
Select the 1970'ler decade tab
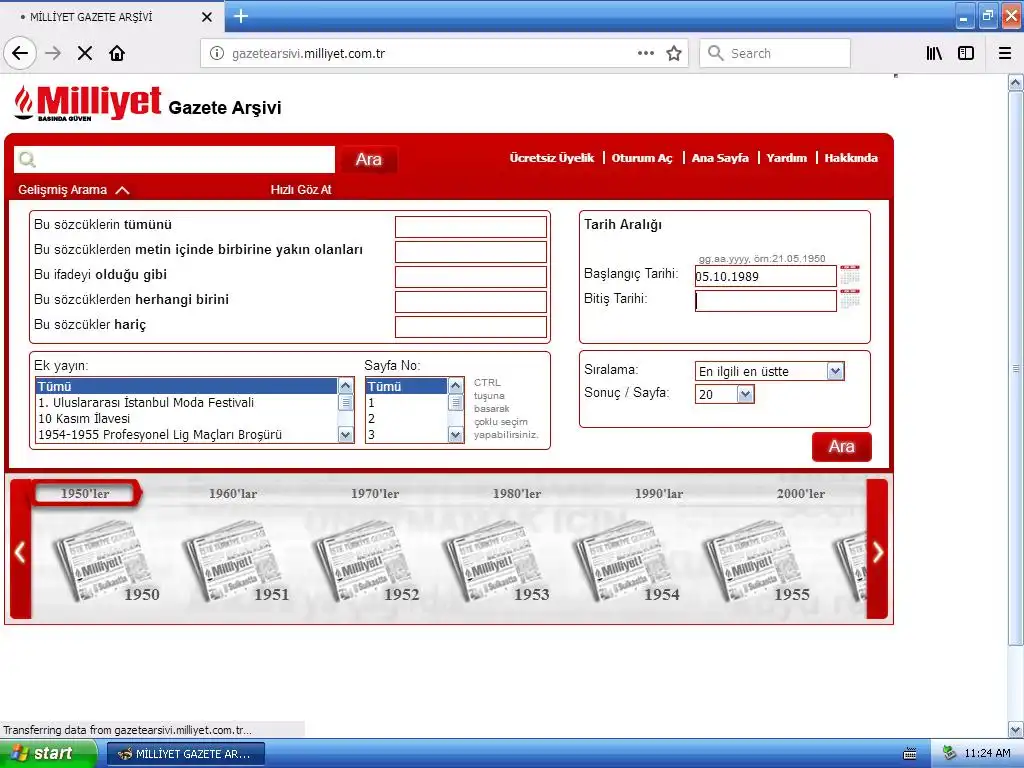(375, 494)
